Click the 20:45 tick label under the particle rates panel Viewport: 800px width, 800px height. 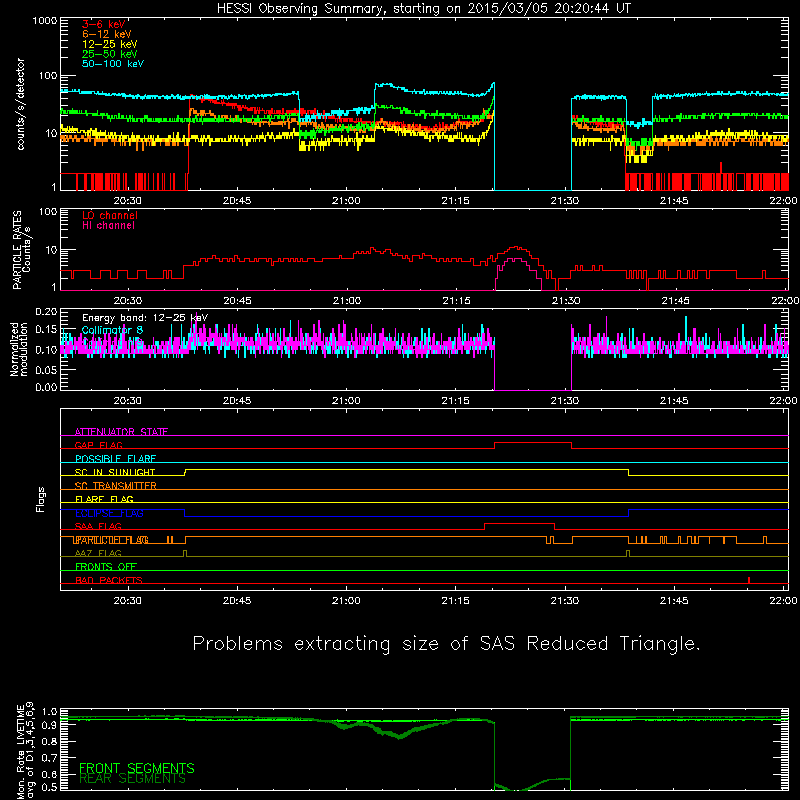pos(237,301)
